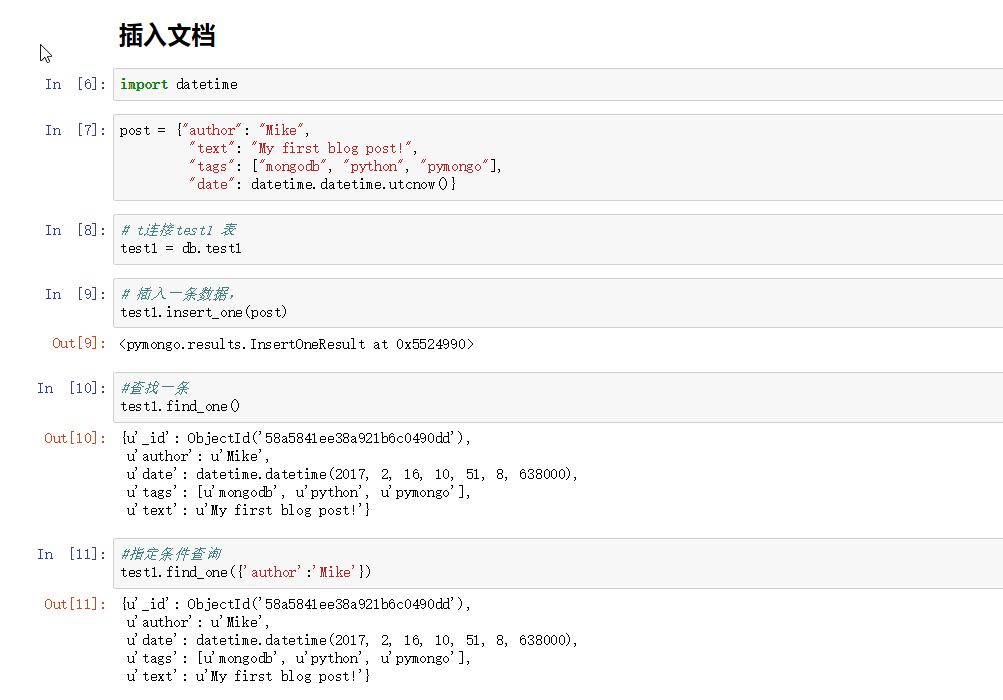1003x700 pixels.
Task: Select the In [11] cell prompt
Action: pyautogui.click(x=71, y=555)
